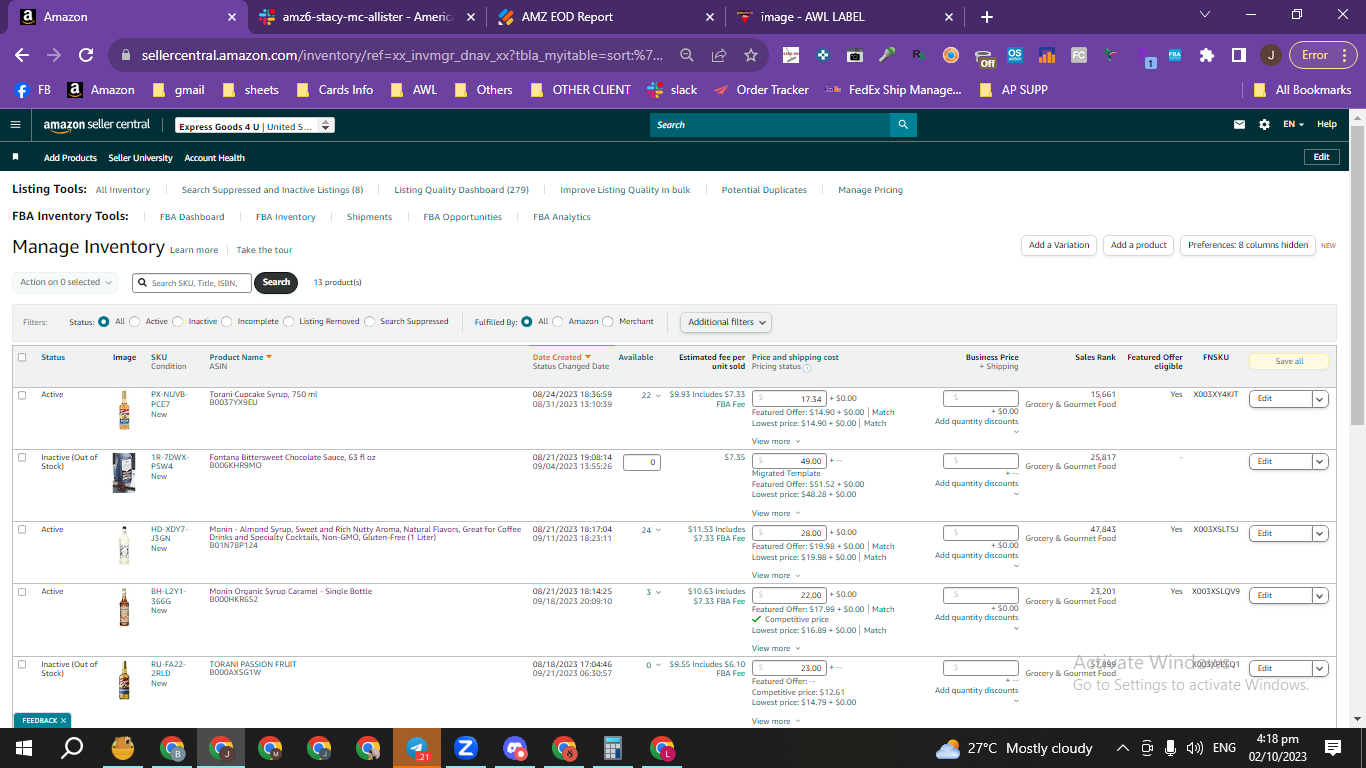Open Calculator from the taskbar
Image resolution: width=1366 pixels, height=768 pixels.
click(613, 748)
